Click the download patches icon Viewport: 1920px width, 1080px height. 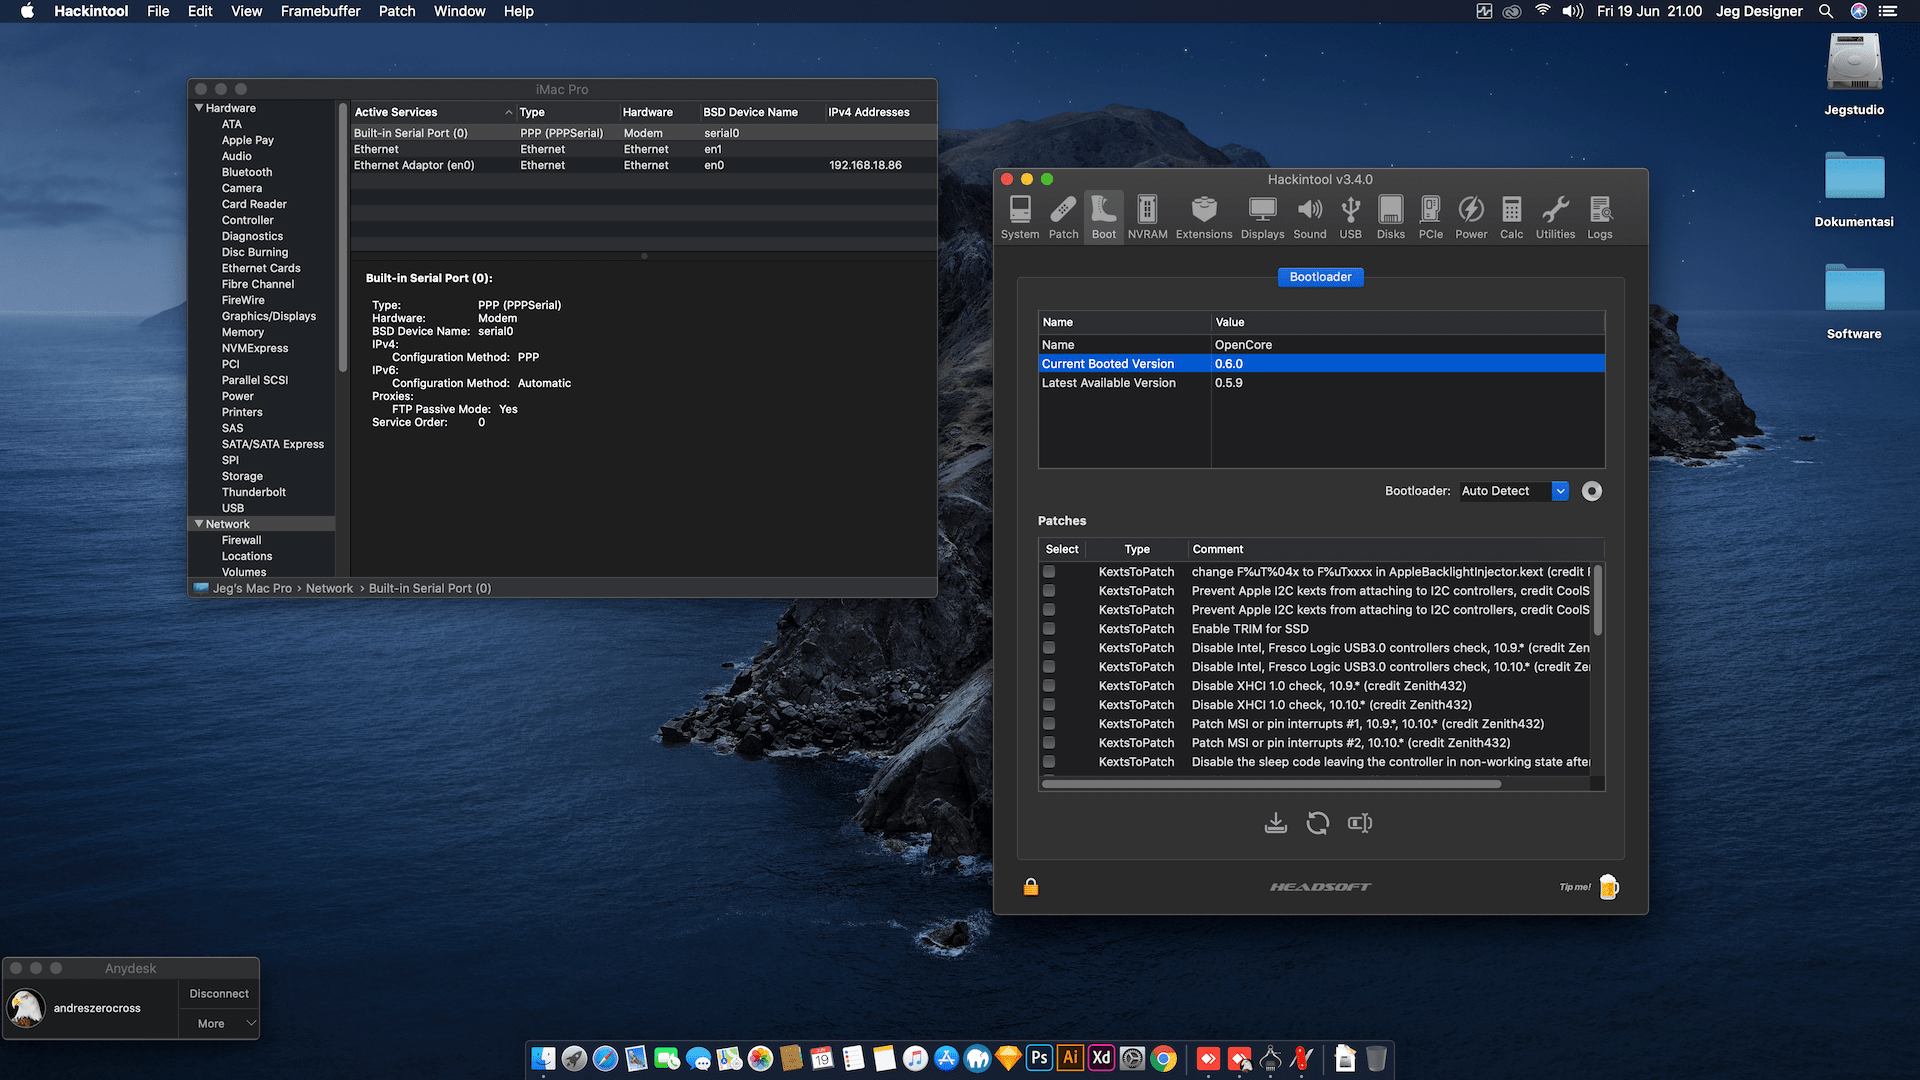coord(1275,823)
